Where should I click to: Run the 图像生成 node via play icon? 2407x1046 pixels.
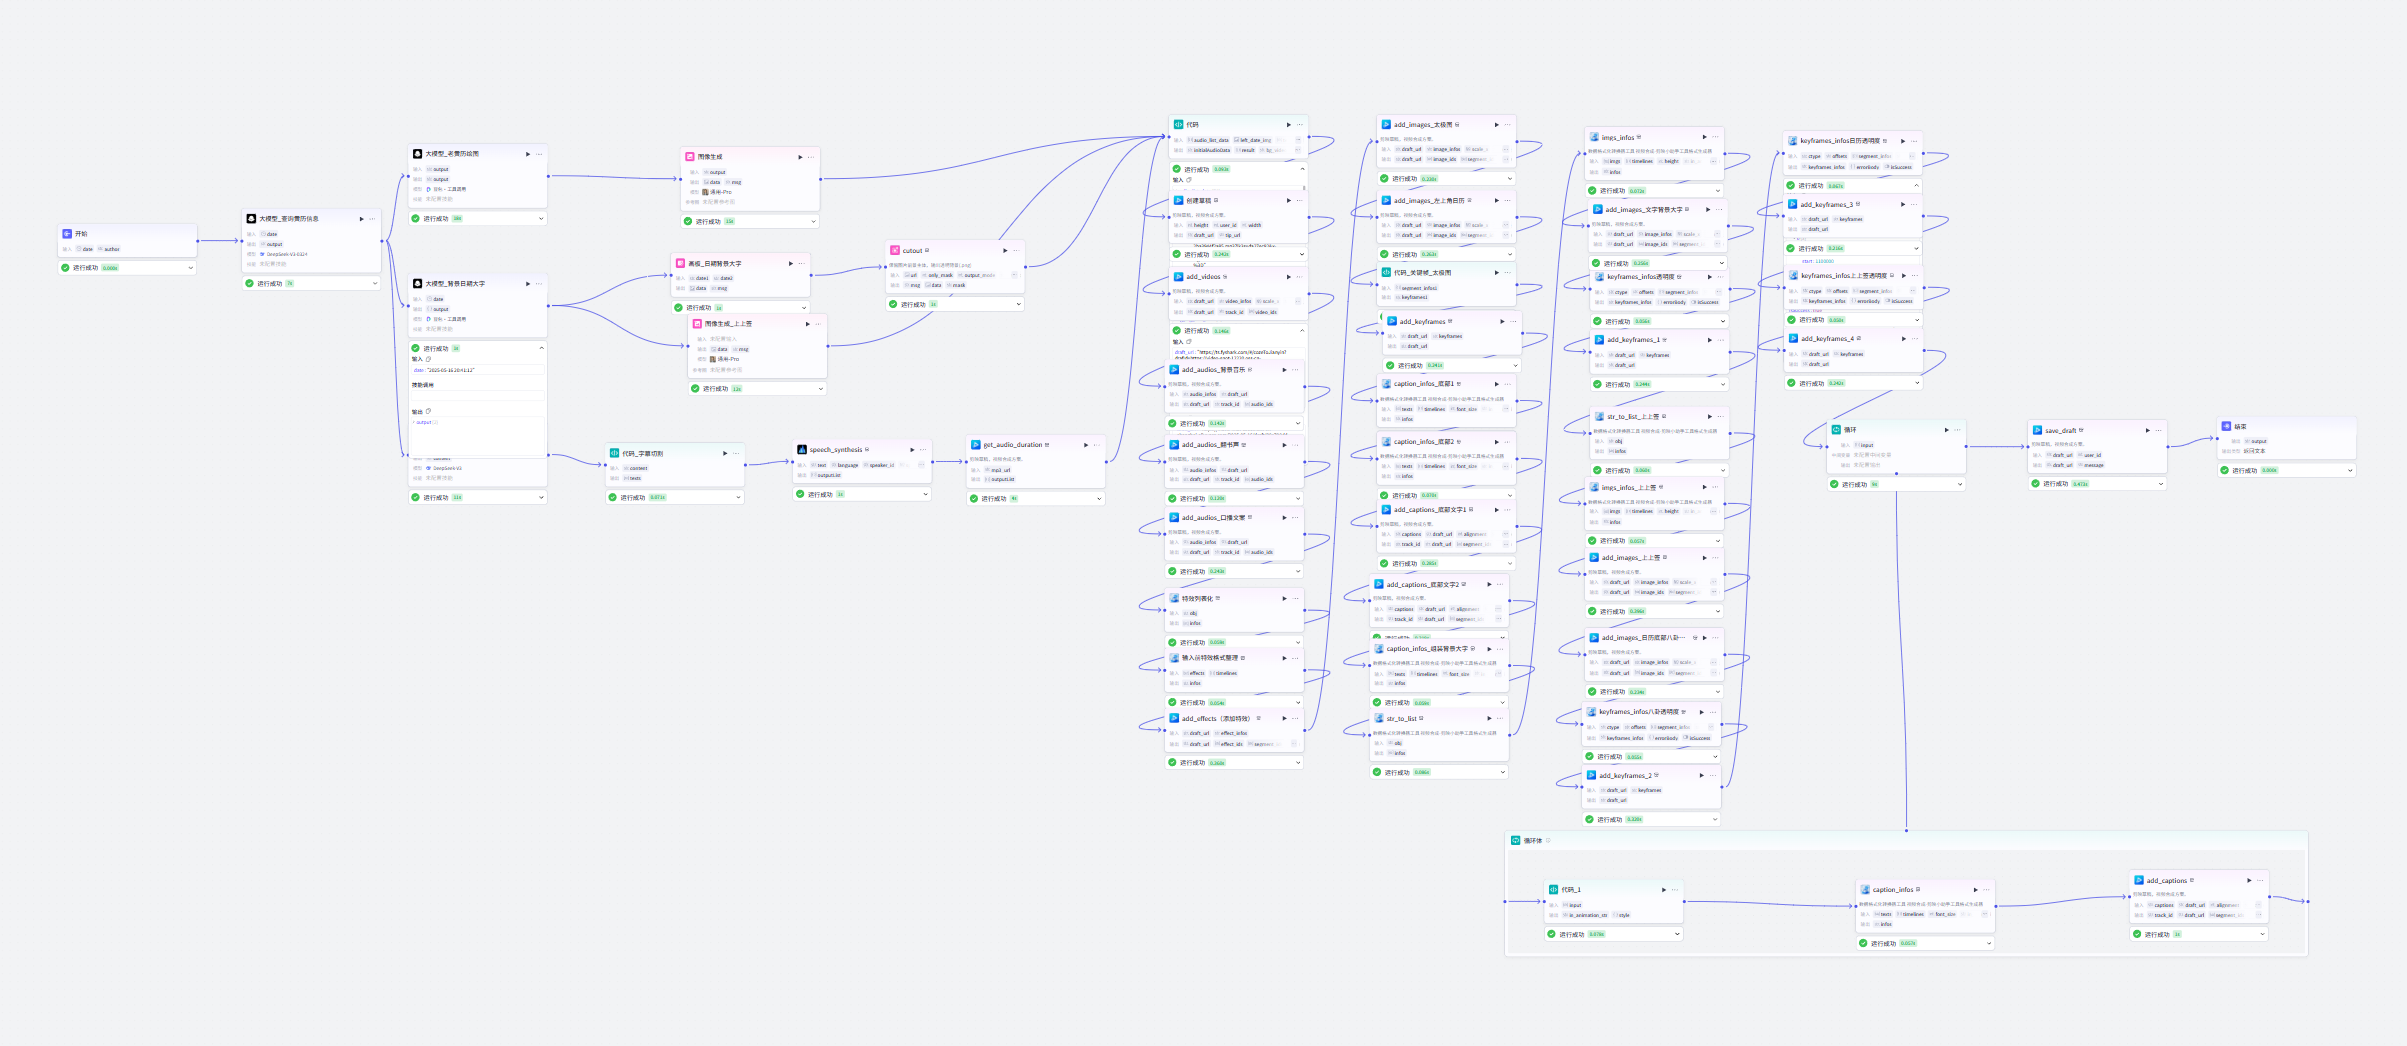(800, 157)
